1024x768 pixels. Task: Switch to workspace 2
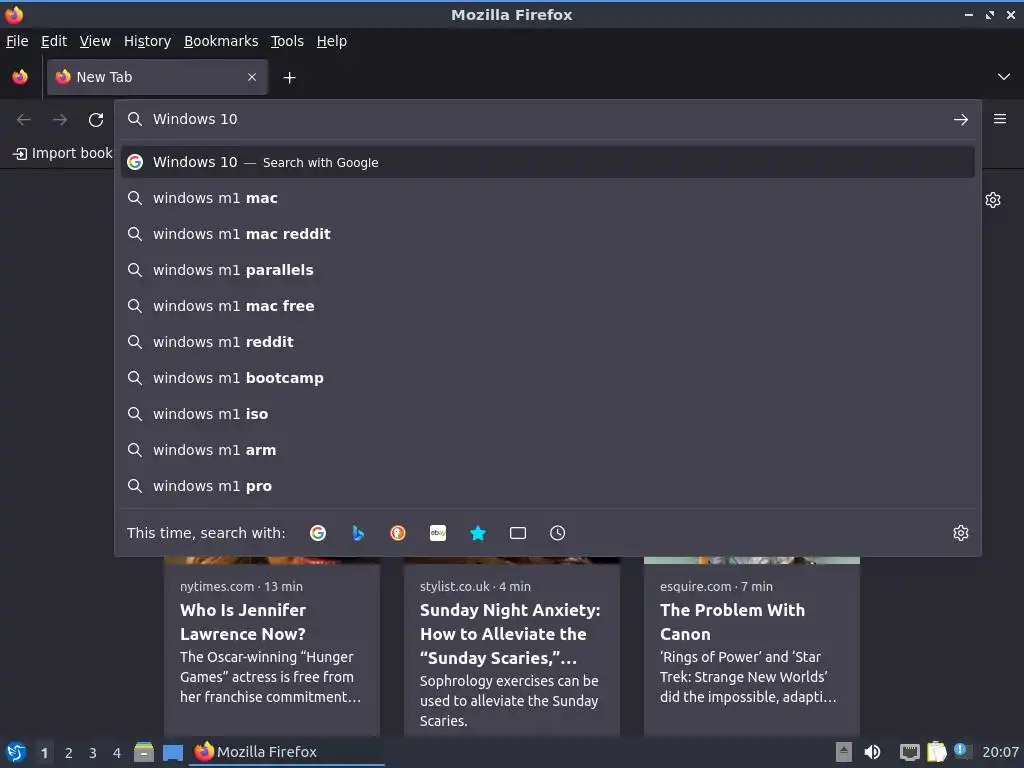coord(69,753)
